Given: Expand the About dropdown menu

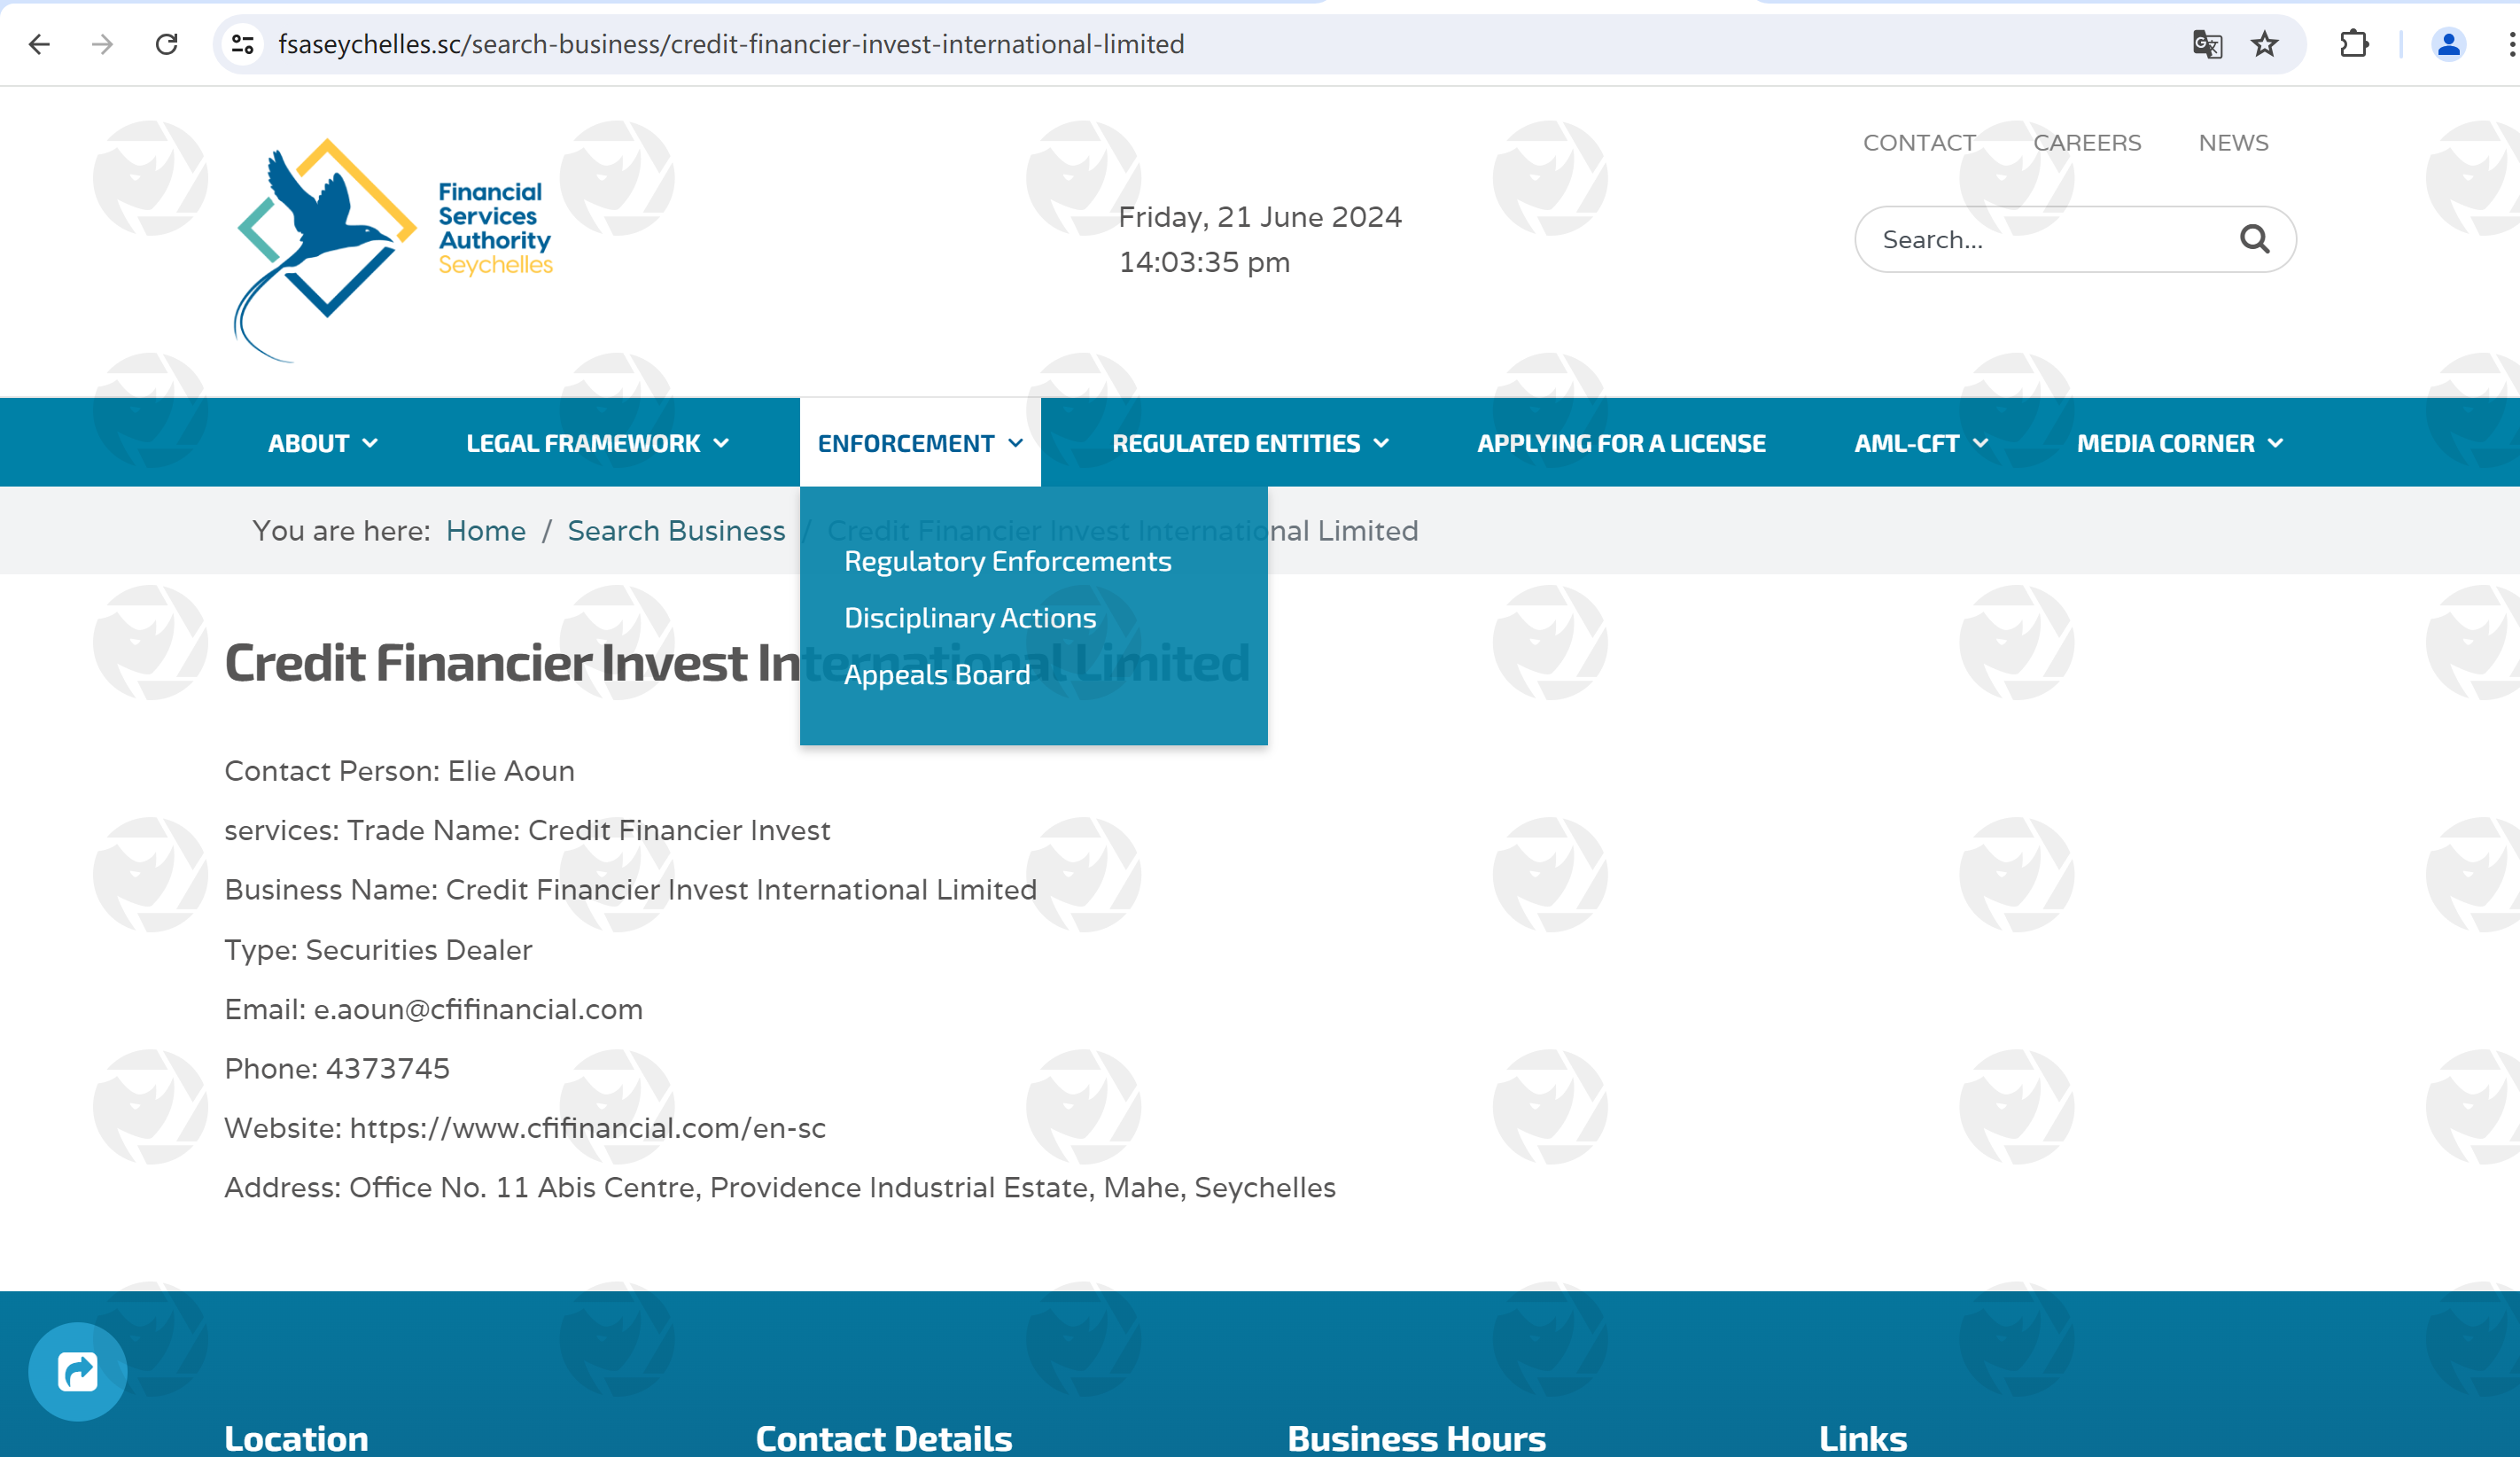Looking at the screenshot, I should click(322, 443).
